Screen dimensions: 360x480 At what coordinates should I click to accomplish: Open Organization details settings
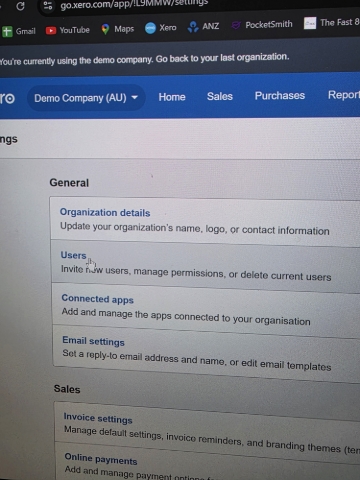pyautogui.click(x=105, y=212)
